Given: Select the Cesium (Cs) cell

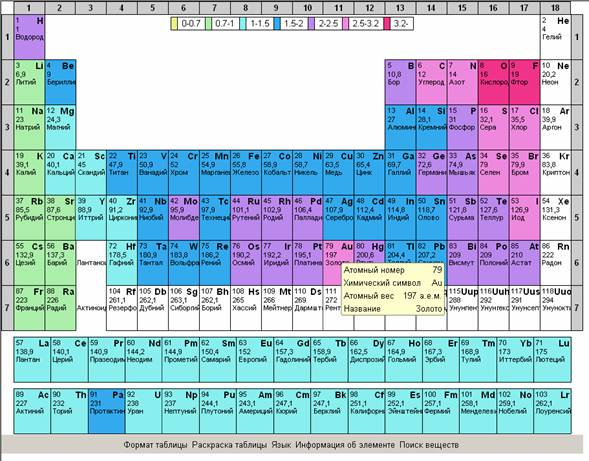Looking at the screenshot, I should (x=29, y=262).
